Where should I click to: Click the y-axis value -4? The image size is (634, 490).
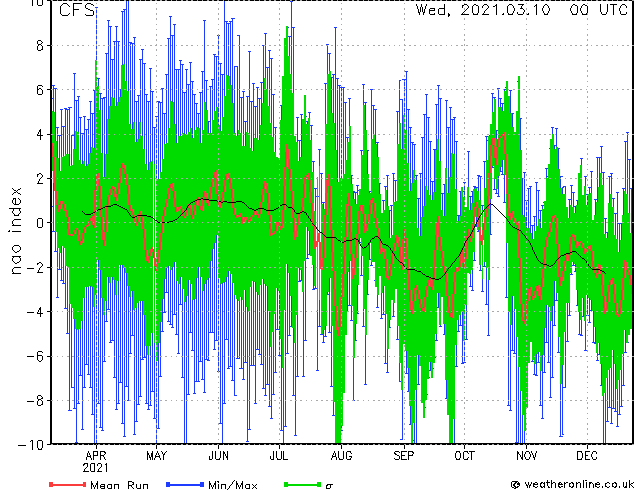(x=35, y=312)
